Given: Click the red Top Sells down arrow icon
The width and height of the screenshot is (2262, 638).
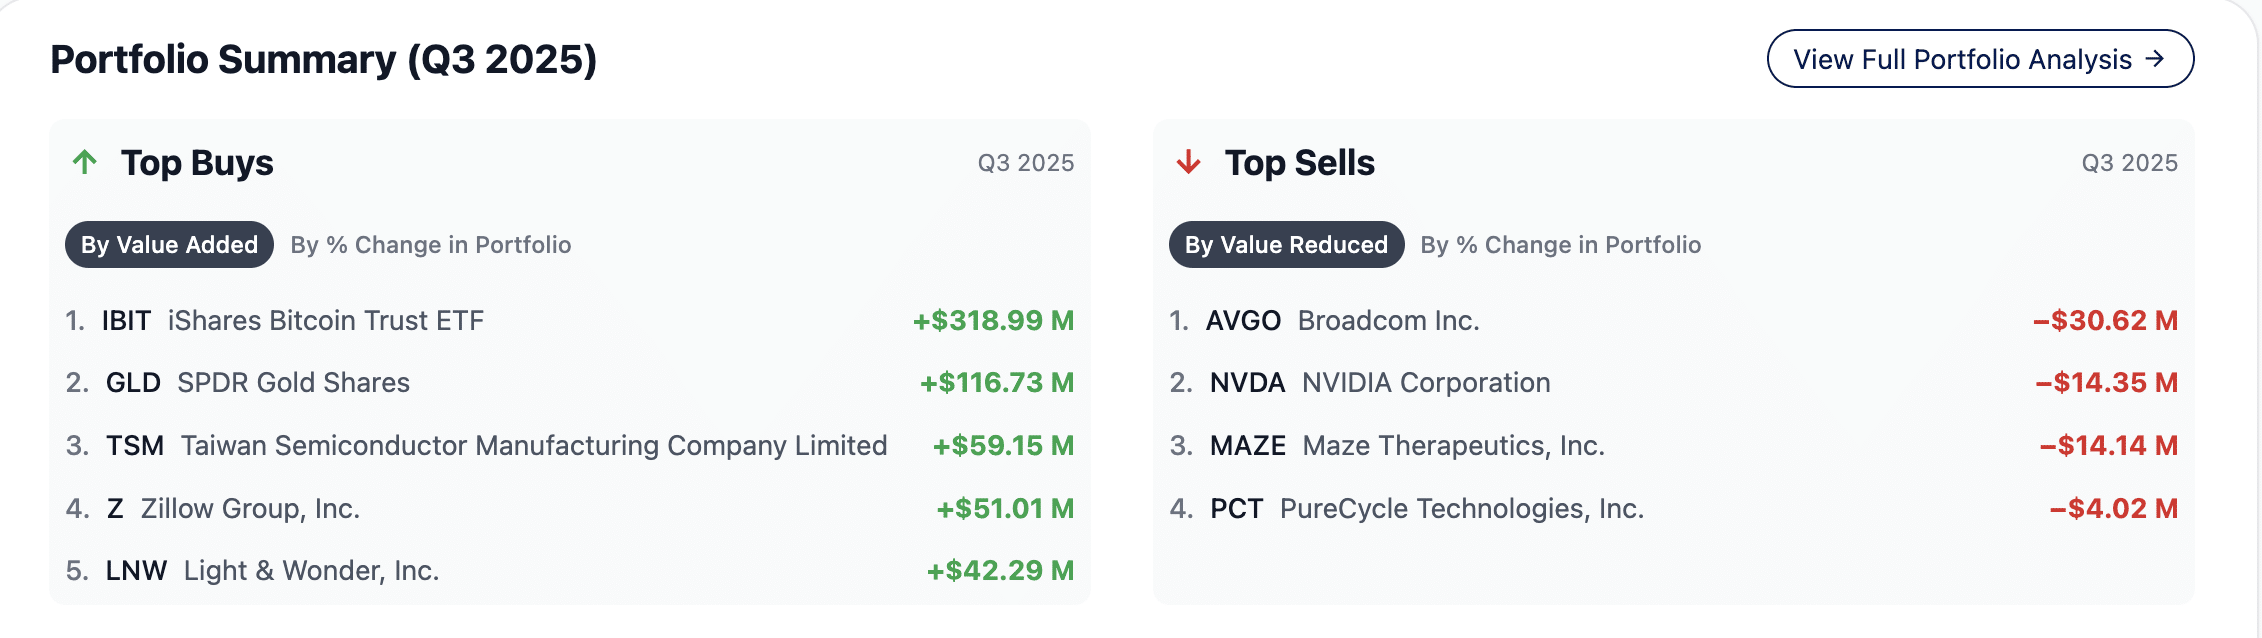Looking at the screenshot, I should [1188, 162].
